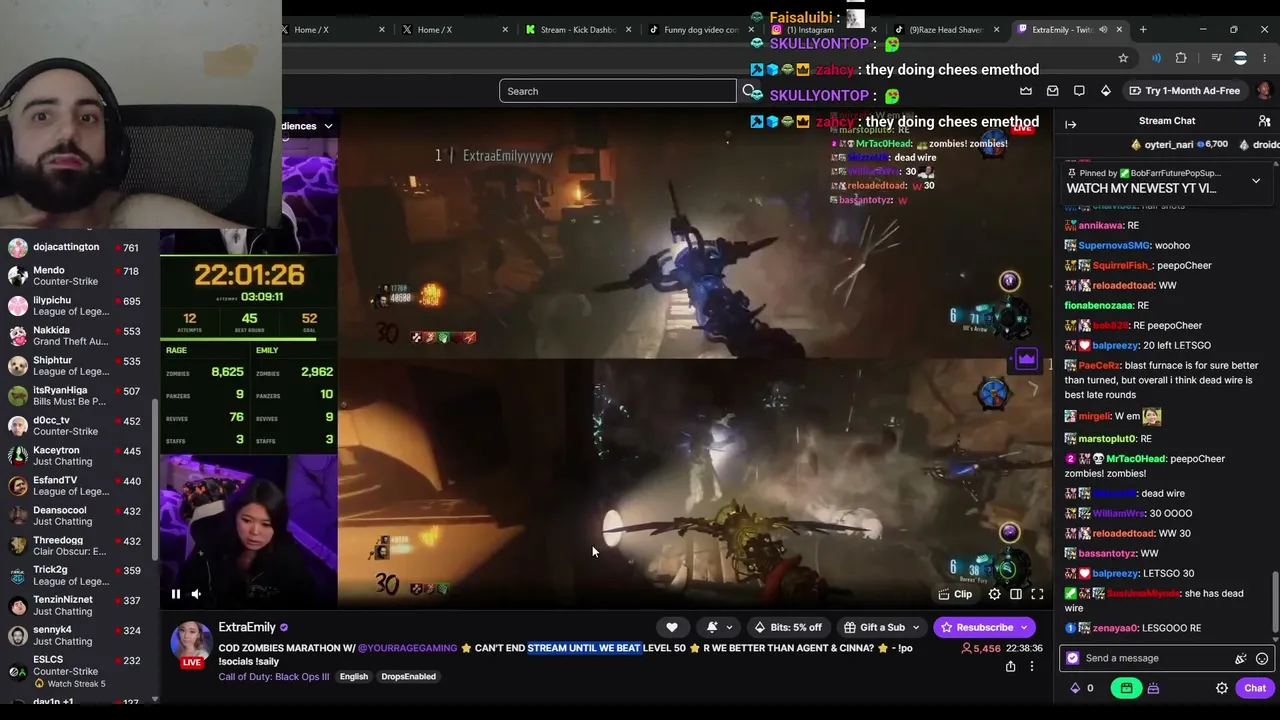Viewport: 1280px width, 720px height.
Task: Click the follow heart button
Action: point(672,627)
